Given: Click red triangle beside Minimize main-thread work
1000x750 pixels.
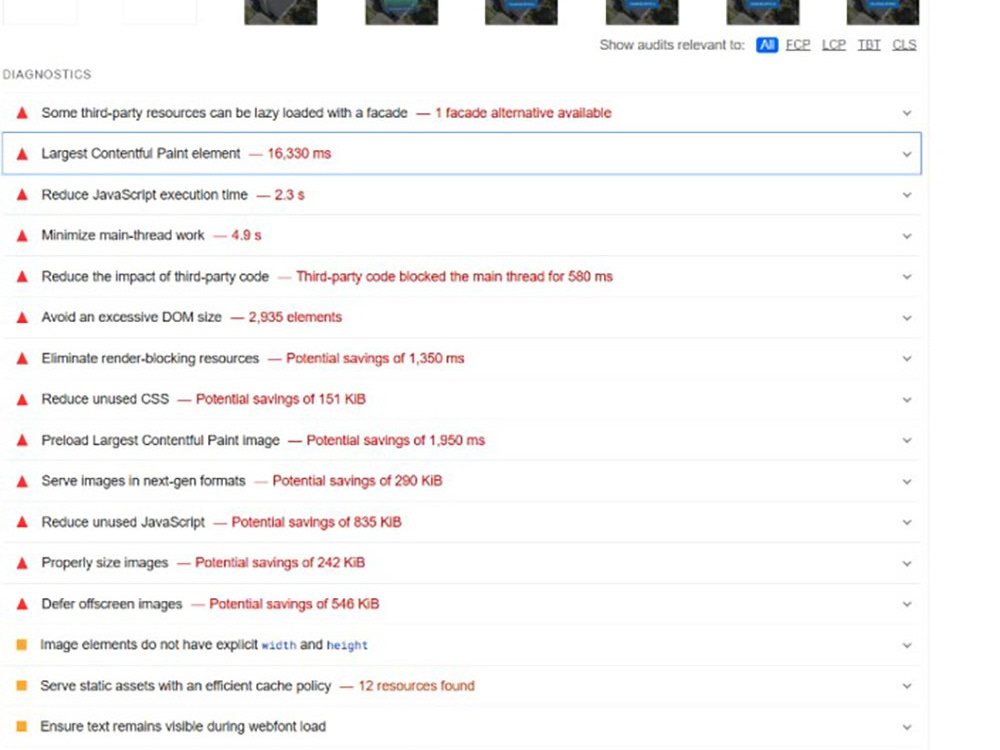Looking at the screenshot, I should tap(22, 235).
